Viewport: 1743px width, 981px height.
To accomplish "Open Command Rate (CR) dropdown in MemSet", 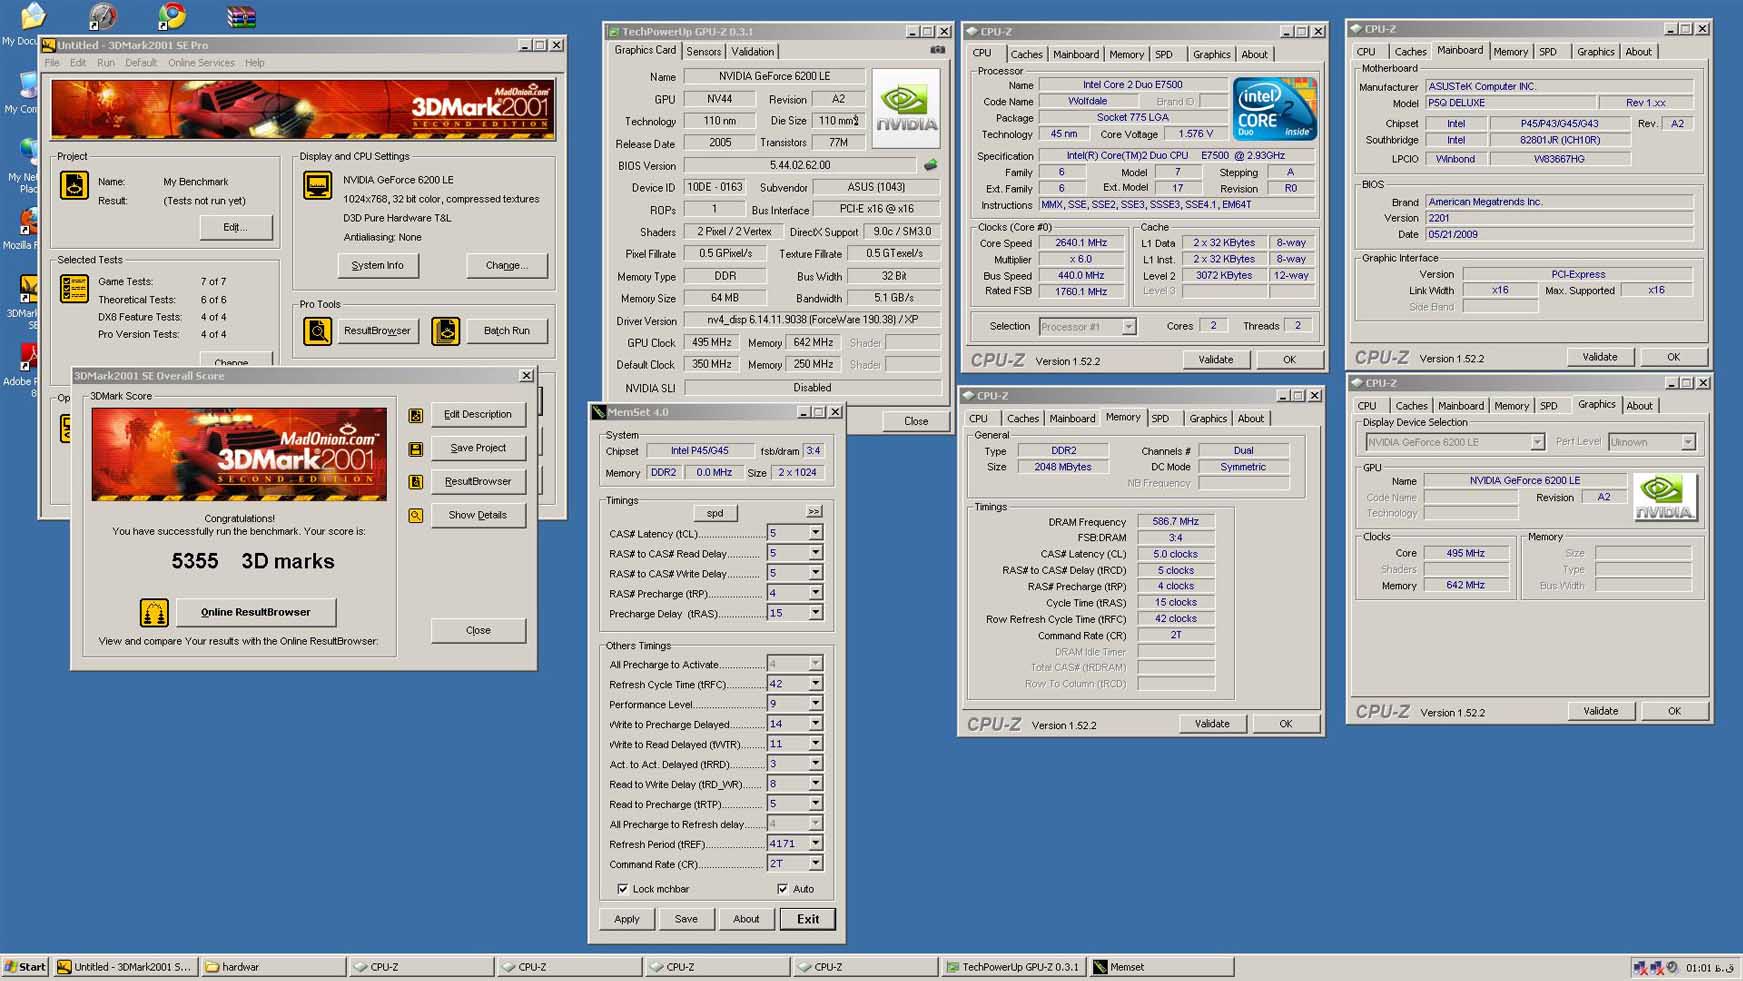I will (815, 864).
